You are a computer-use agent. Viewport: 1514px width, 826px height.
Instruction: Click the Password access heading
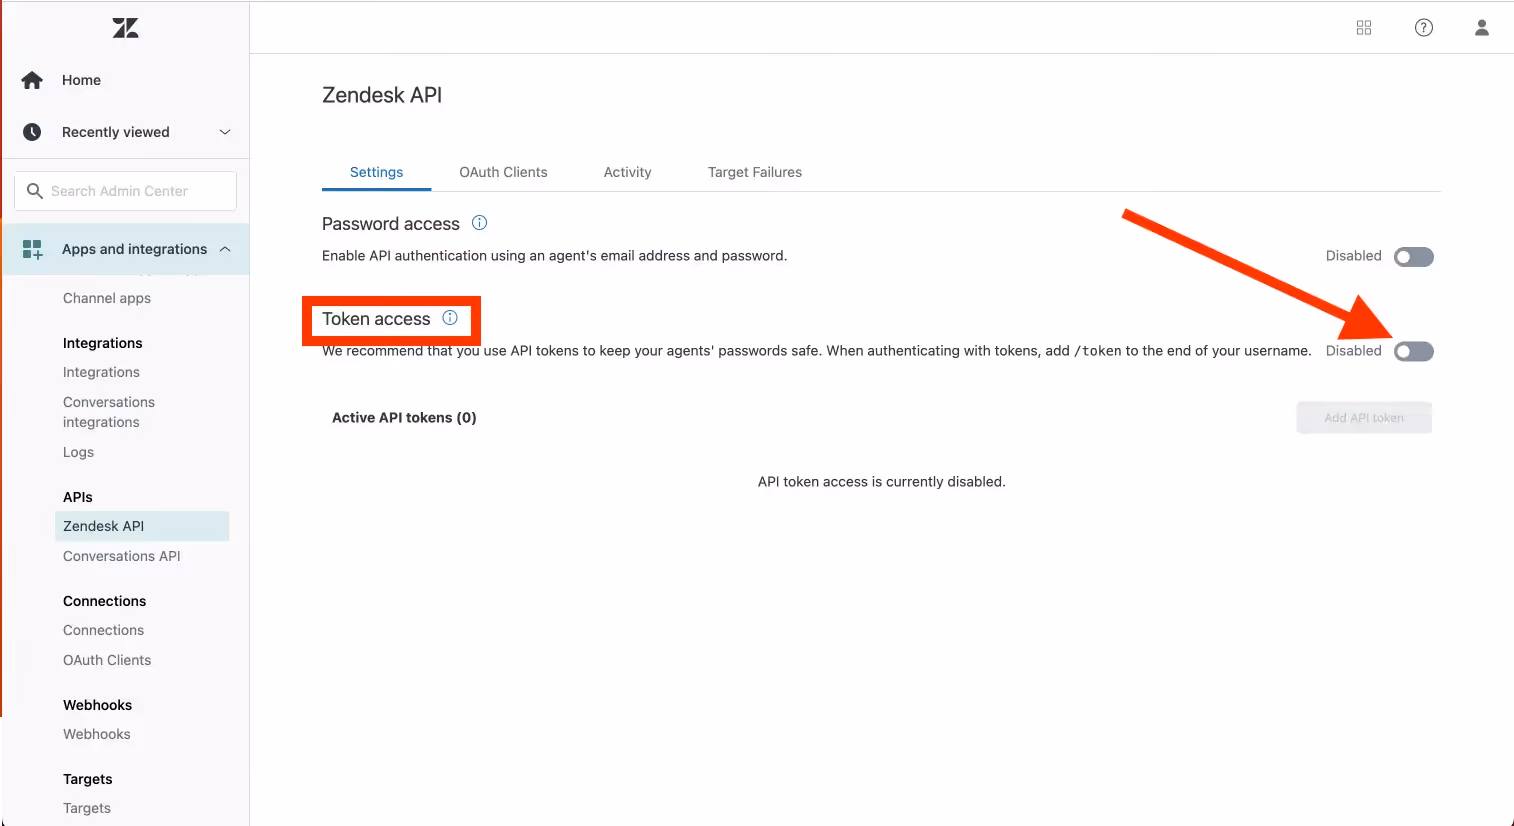(x=391, y=224)
